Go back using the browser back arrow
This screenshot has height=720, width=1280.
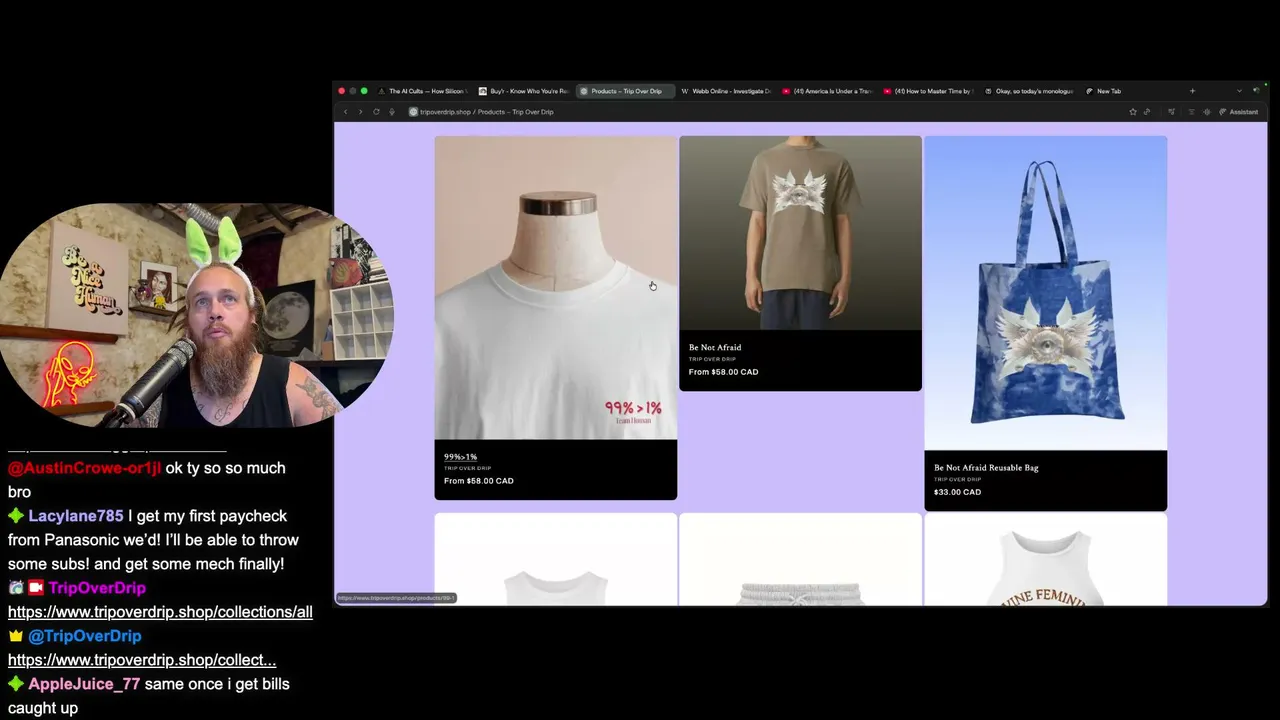click(x=346, y=112)
